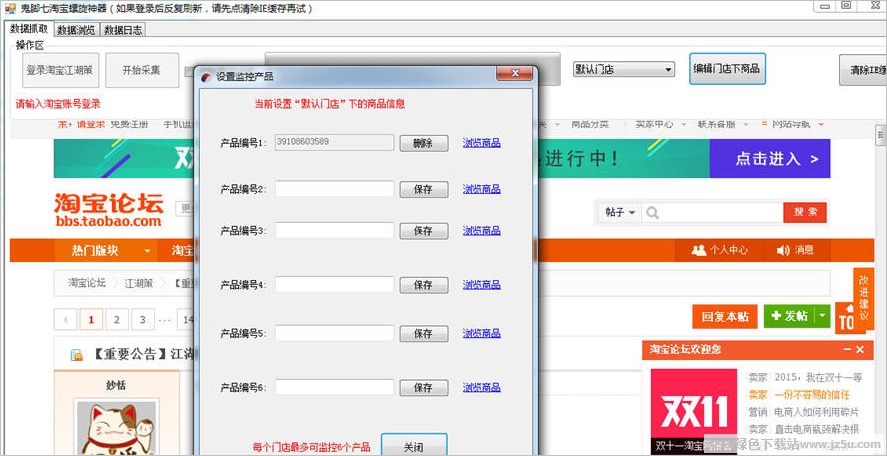Open the 浏览商品 link for 产品编号5
The height and width of the screenshot is (456, 887).
(481, 333)
